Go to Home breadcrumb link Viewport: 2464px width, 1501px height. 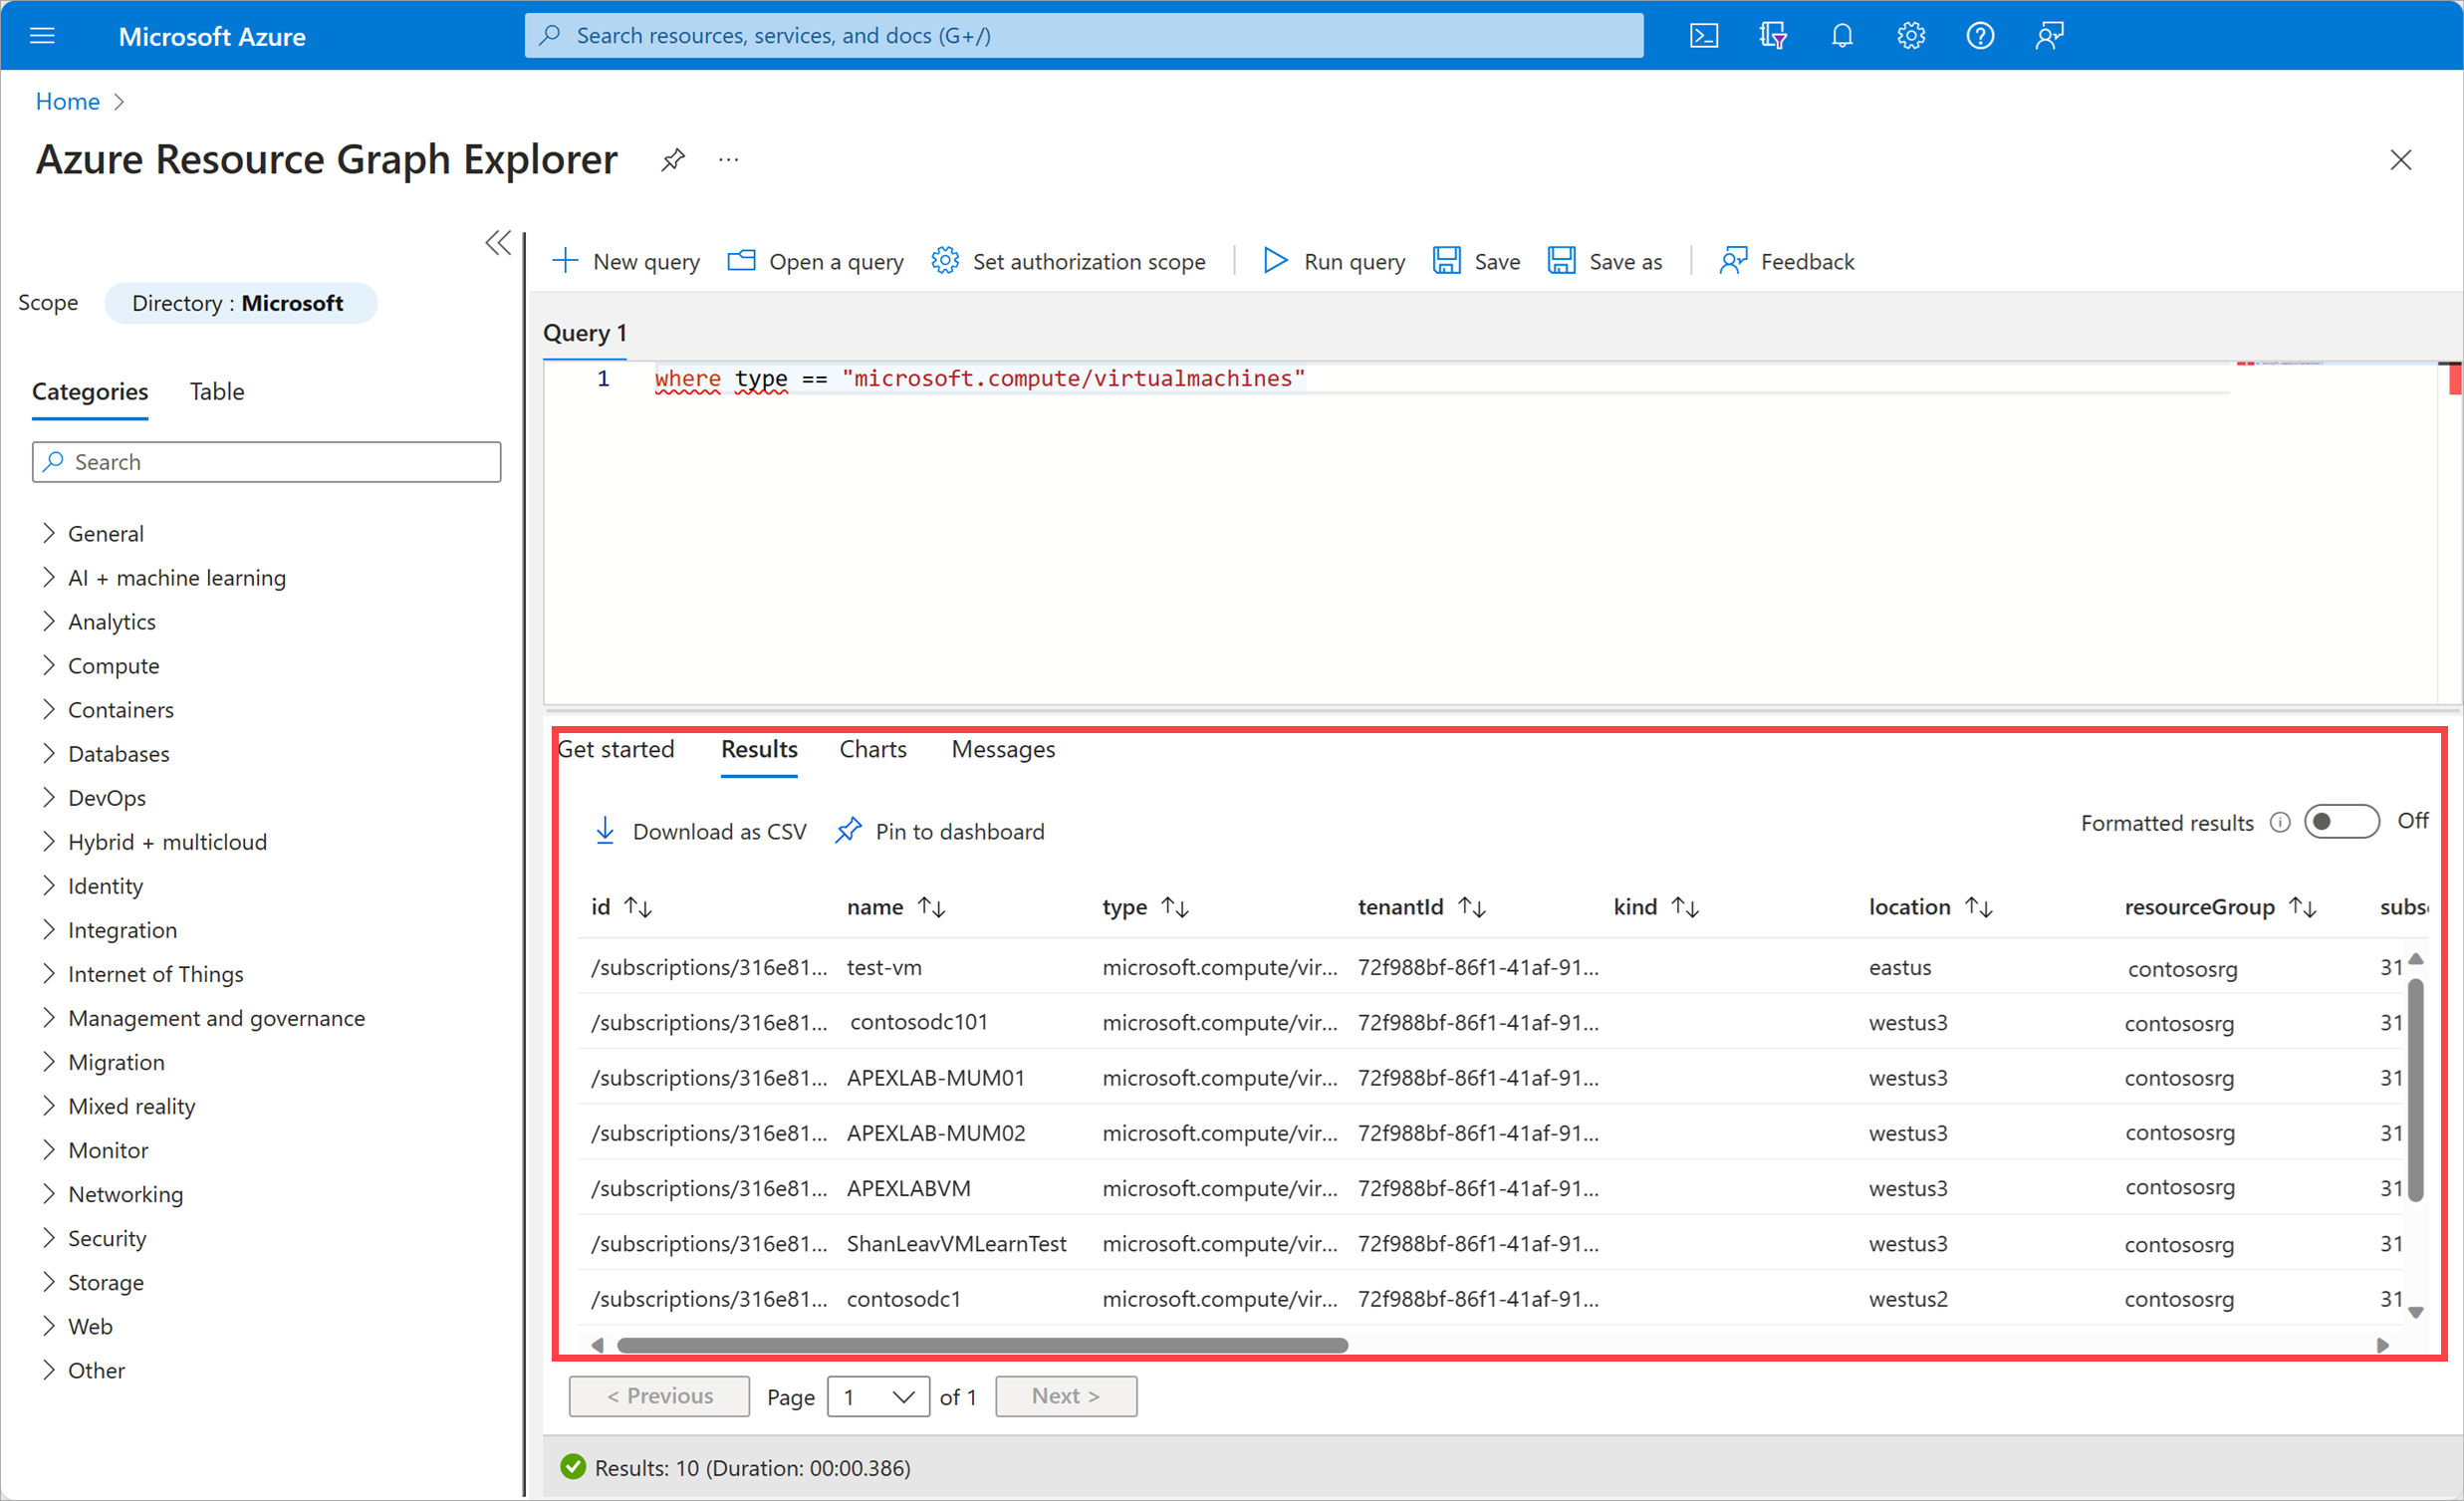(67, 102)
